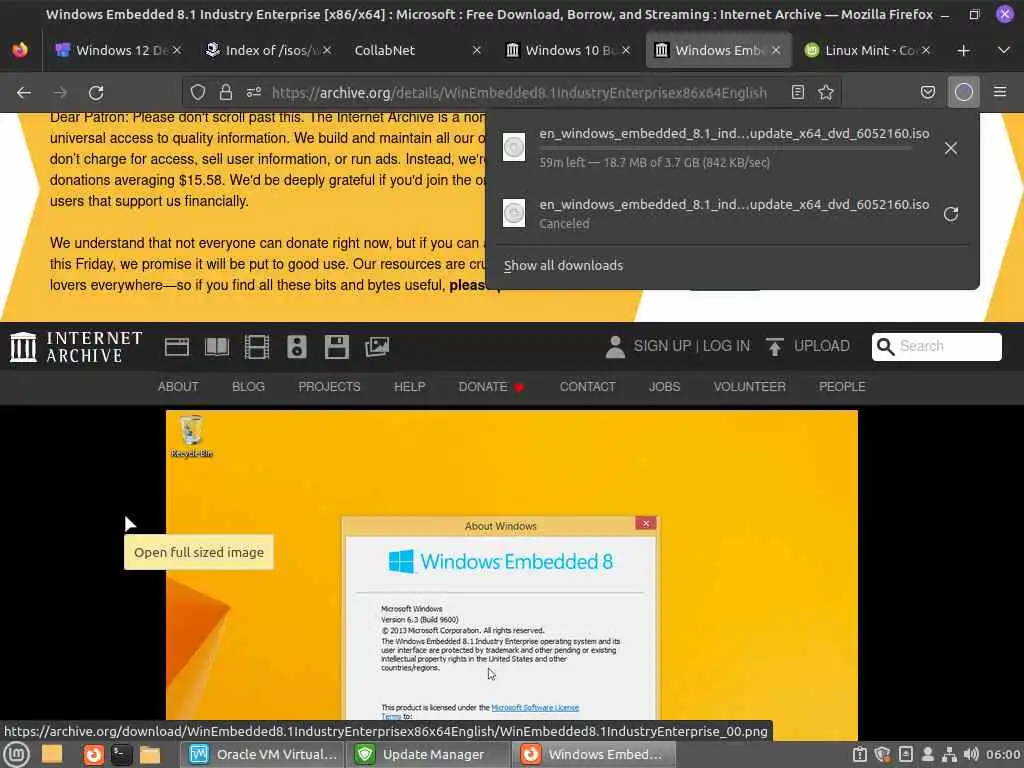
Task: Close the CollabNet tab
Action: [x=477, y=50]
